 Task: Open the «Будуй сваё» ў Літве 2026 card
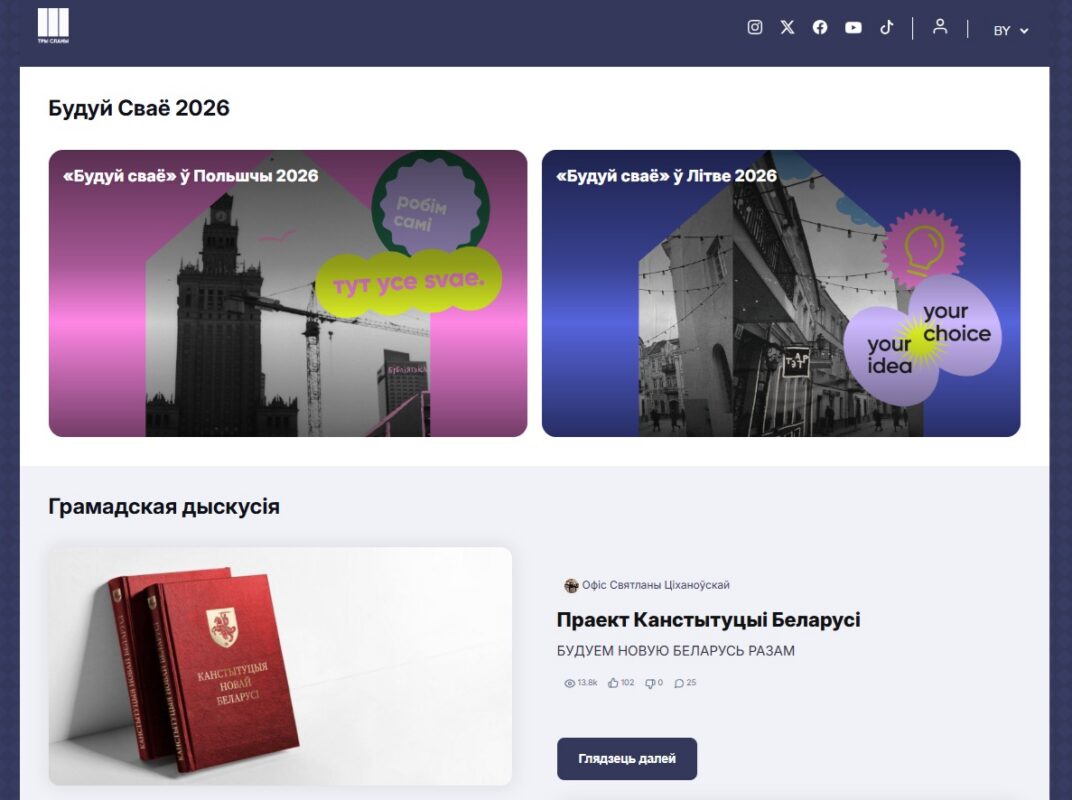click(x=781, y=293)
